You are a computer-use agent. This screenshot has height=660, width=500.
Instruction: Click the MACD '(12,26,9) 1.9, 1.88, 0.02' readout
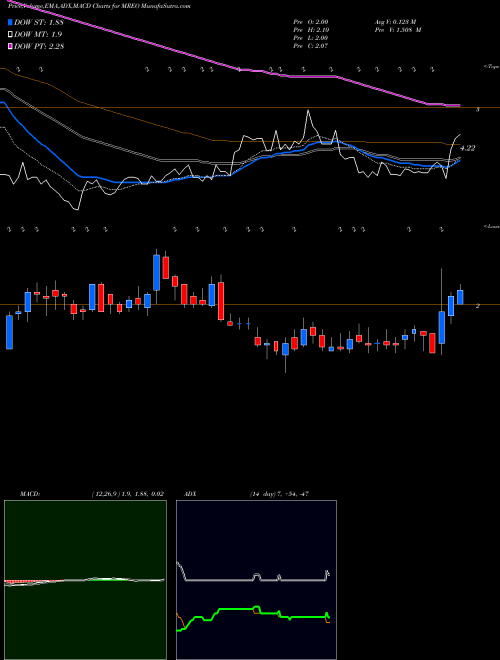click(x=127, y=494)
